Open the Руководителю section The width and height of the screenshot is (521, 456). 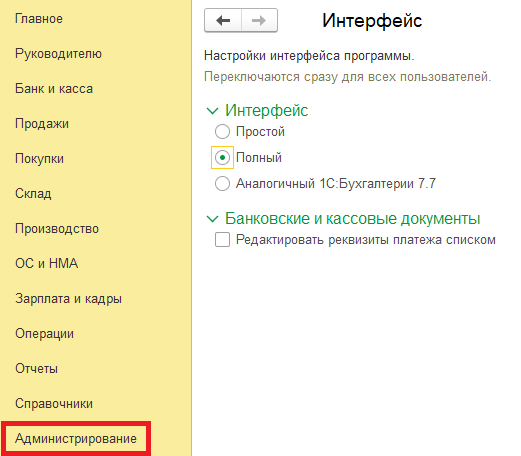[x=58, y=54]
